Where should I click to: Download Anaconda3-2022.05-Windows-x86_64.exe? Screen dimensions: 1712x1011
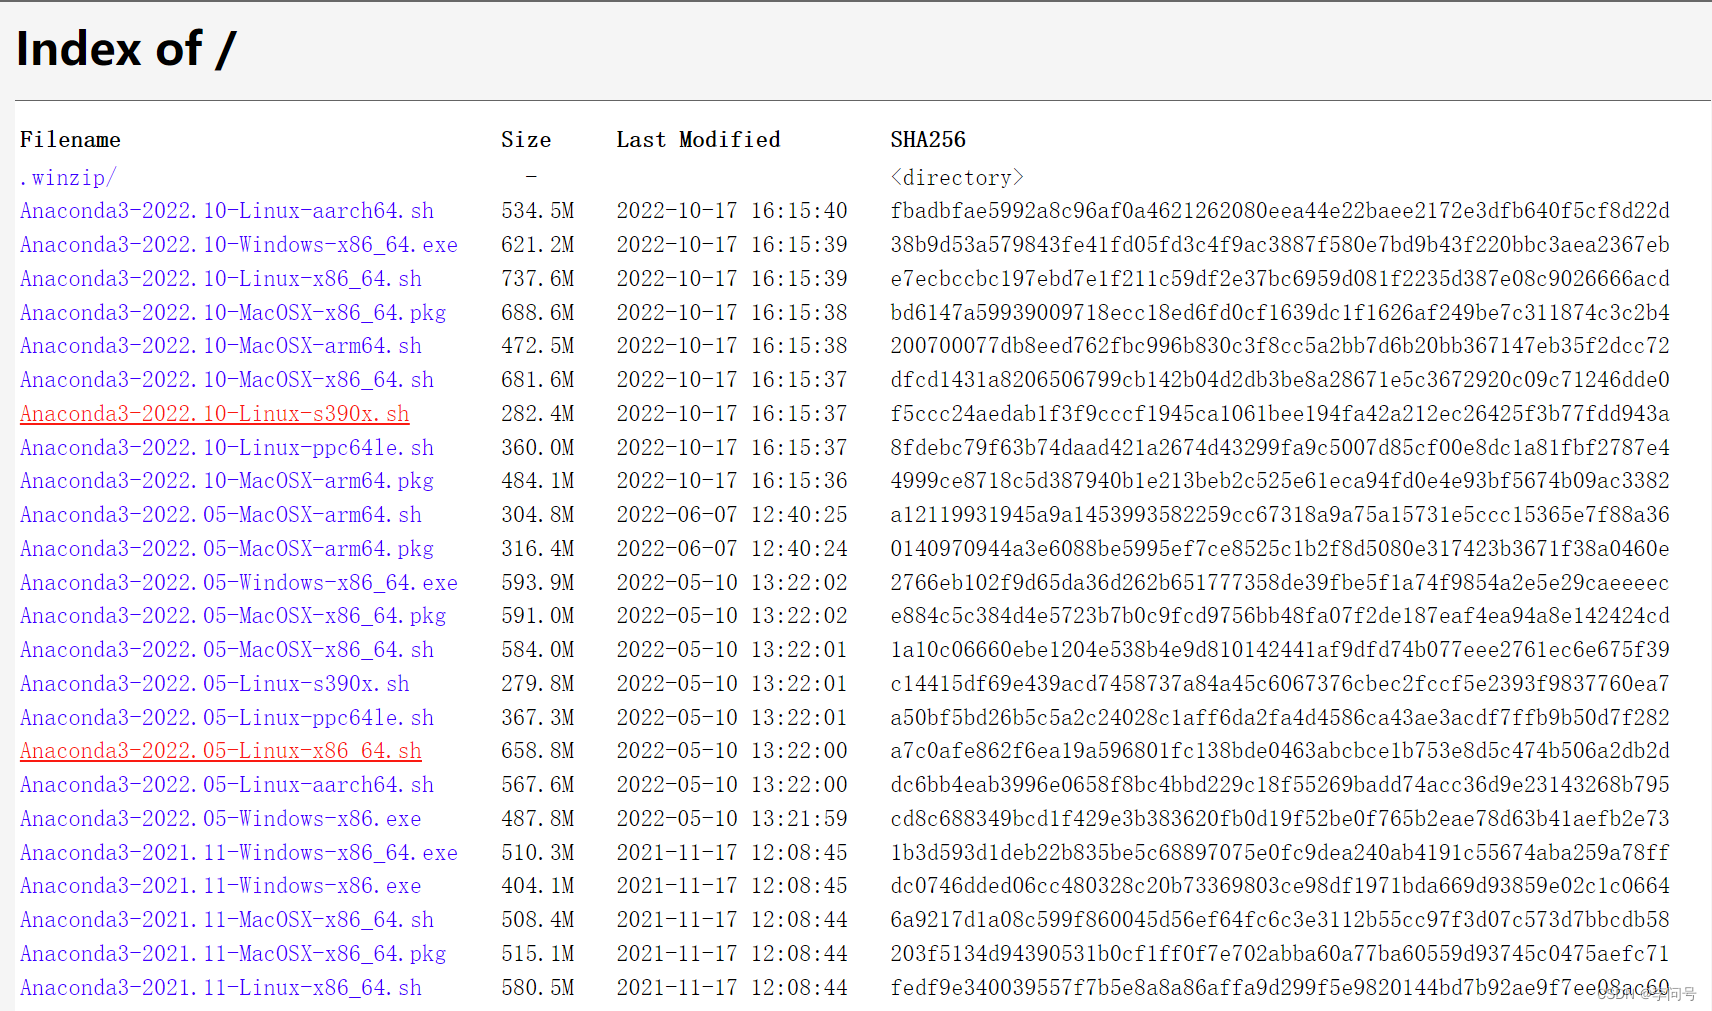click(x=239, y=583)
